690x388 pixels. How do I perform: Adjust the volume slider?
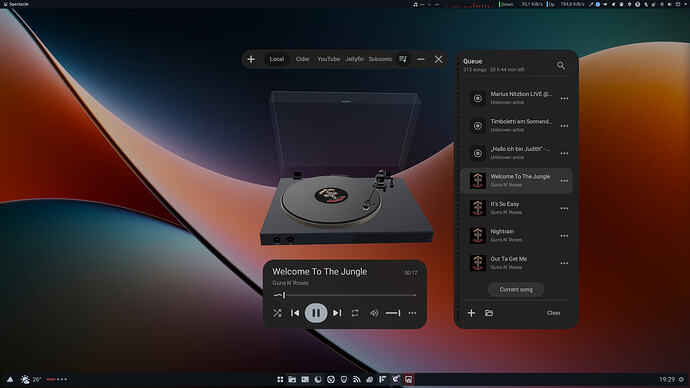[393, 313]
